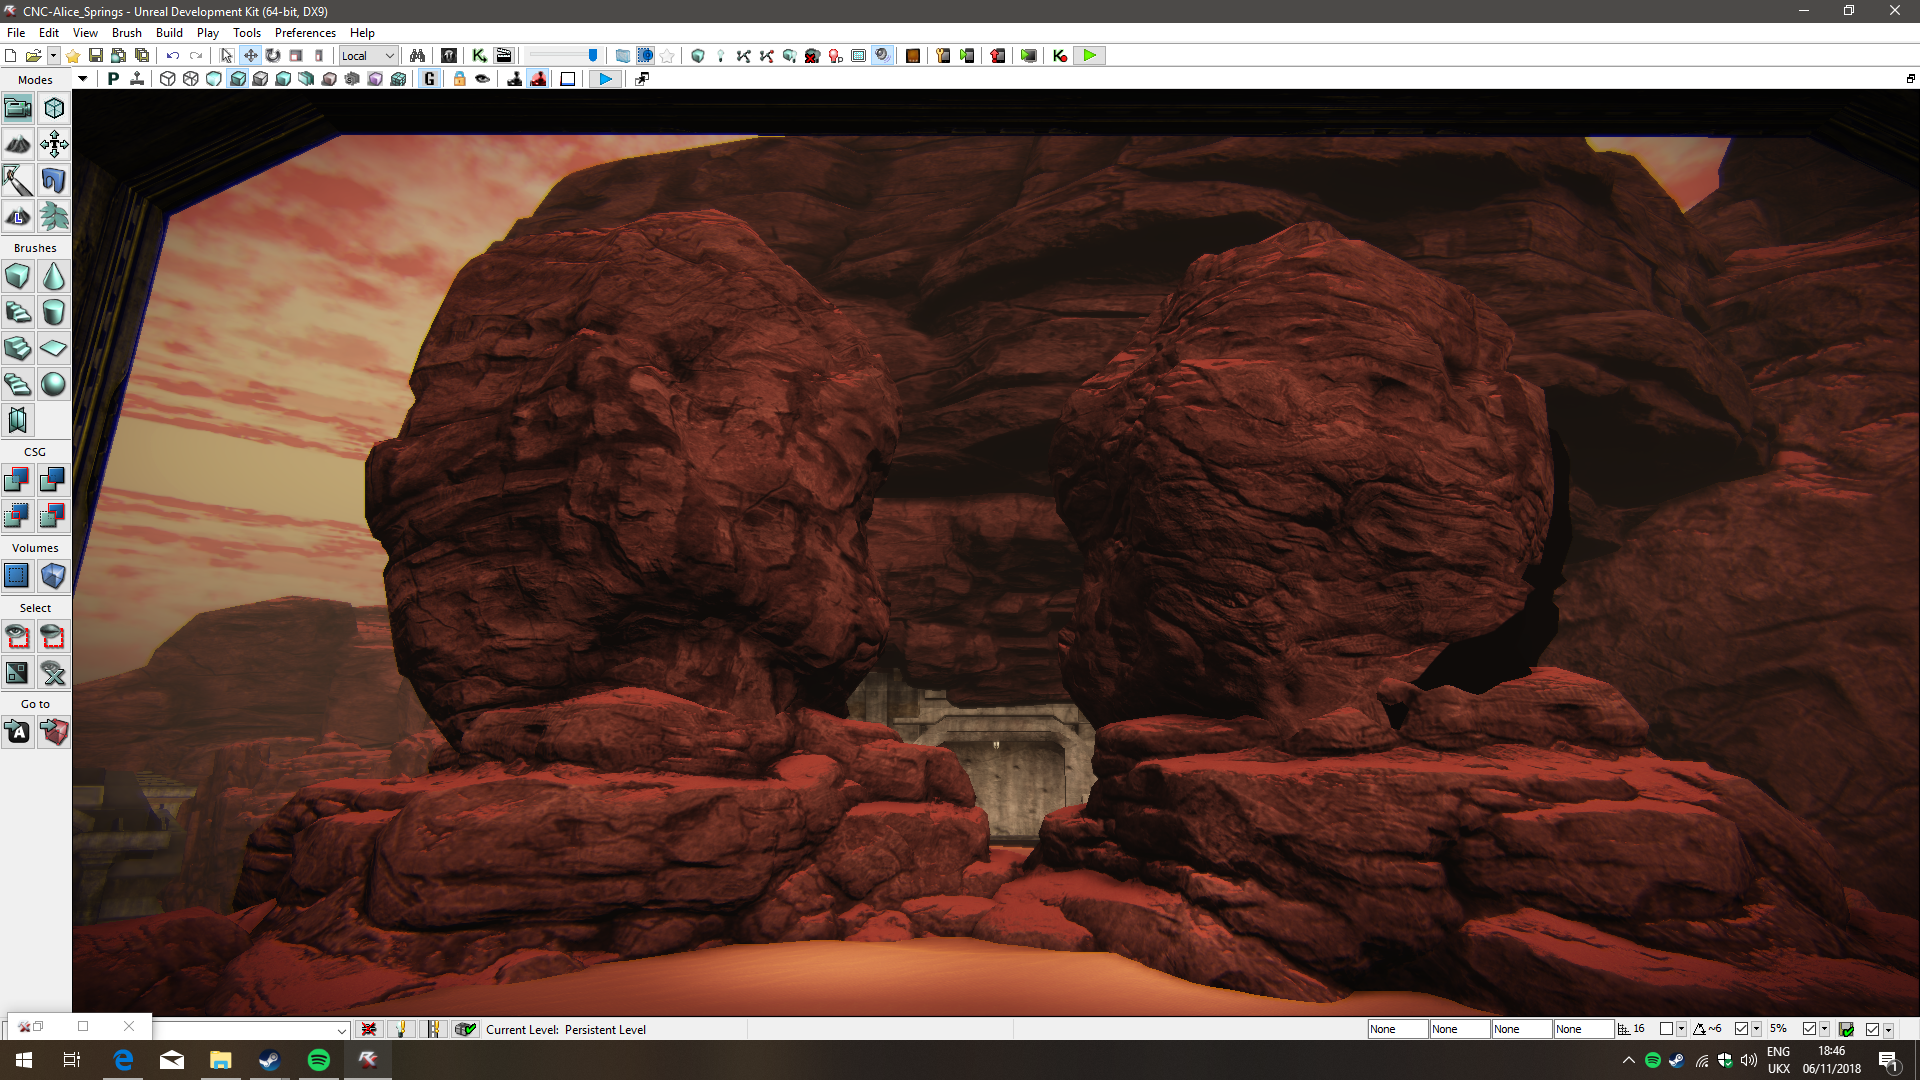This screenshot has width=1920, height=1080.
Task: Click Current Level Persistent Level text
Action: click(566, 1030)
